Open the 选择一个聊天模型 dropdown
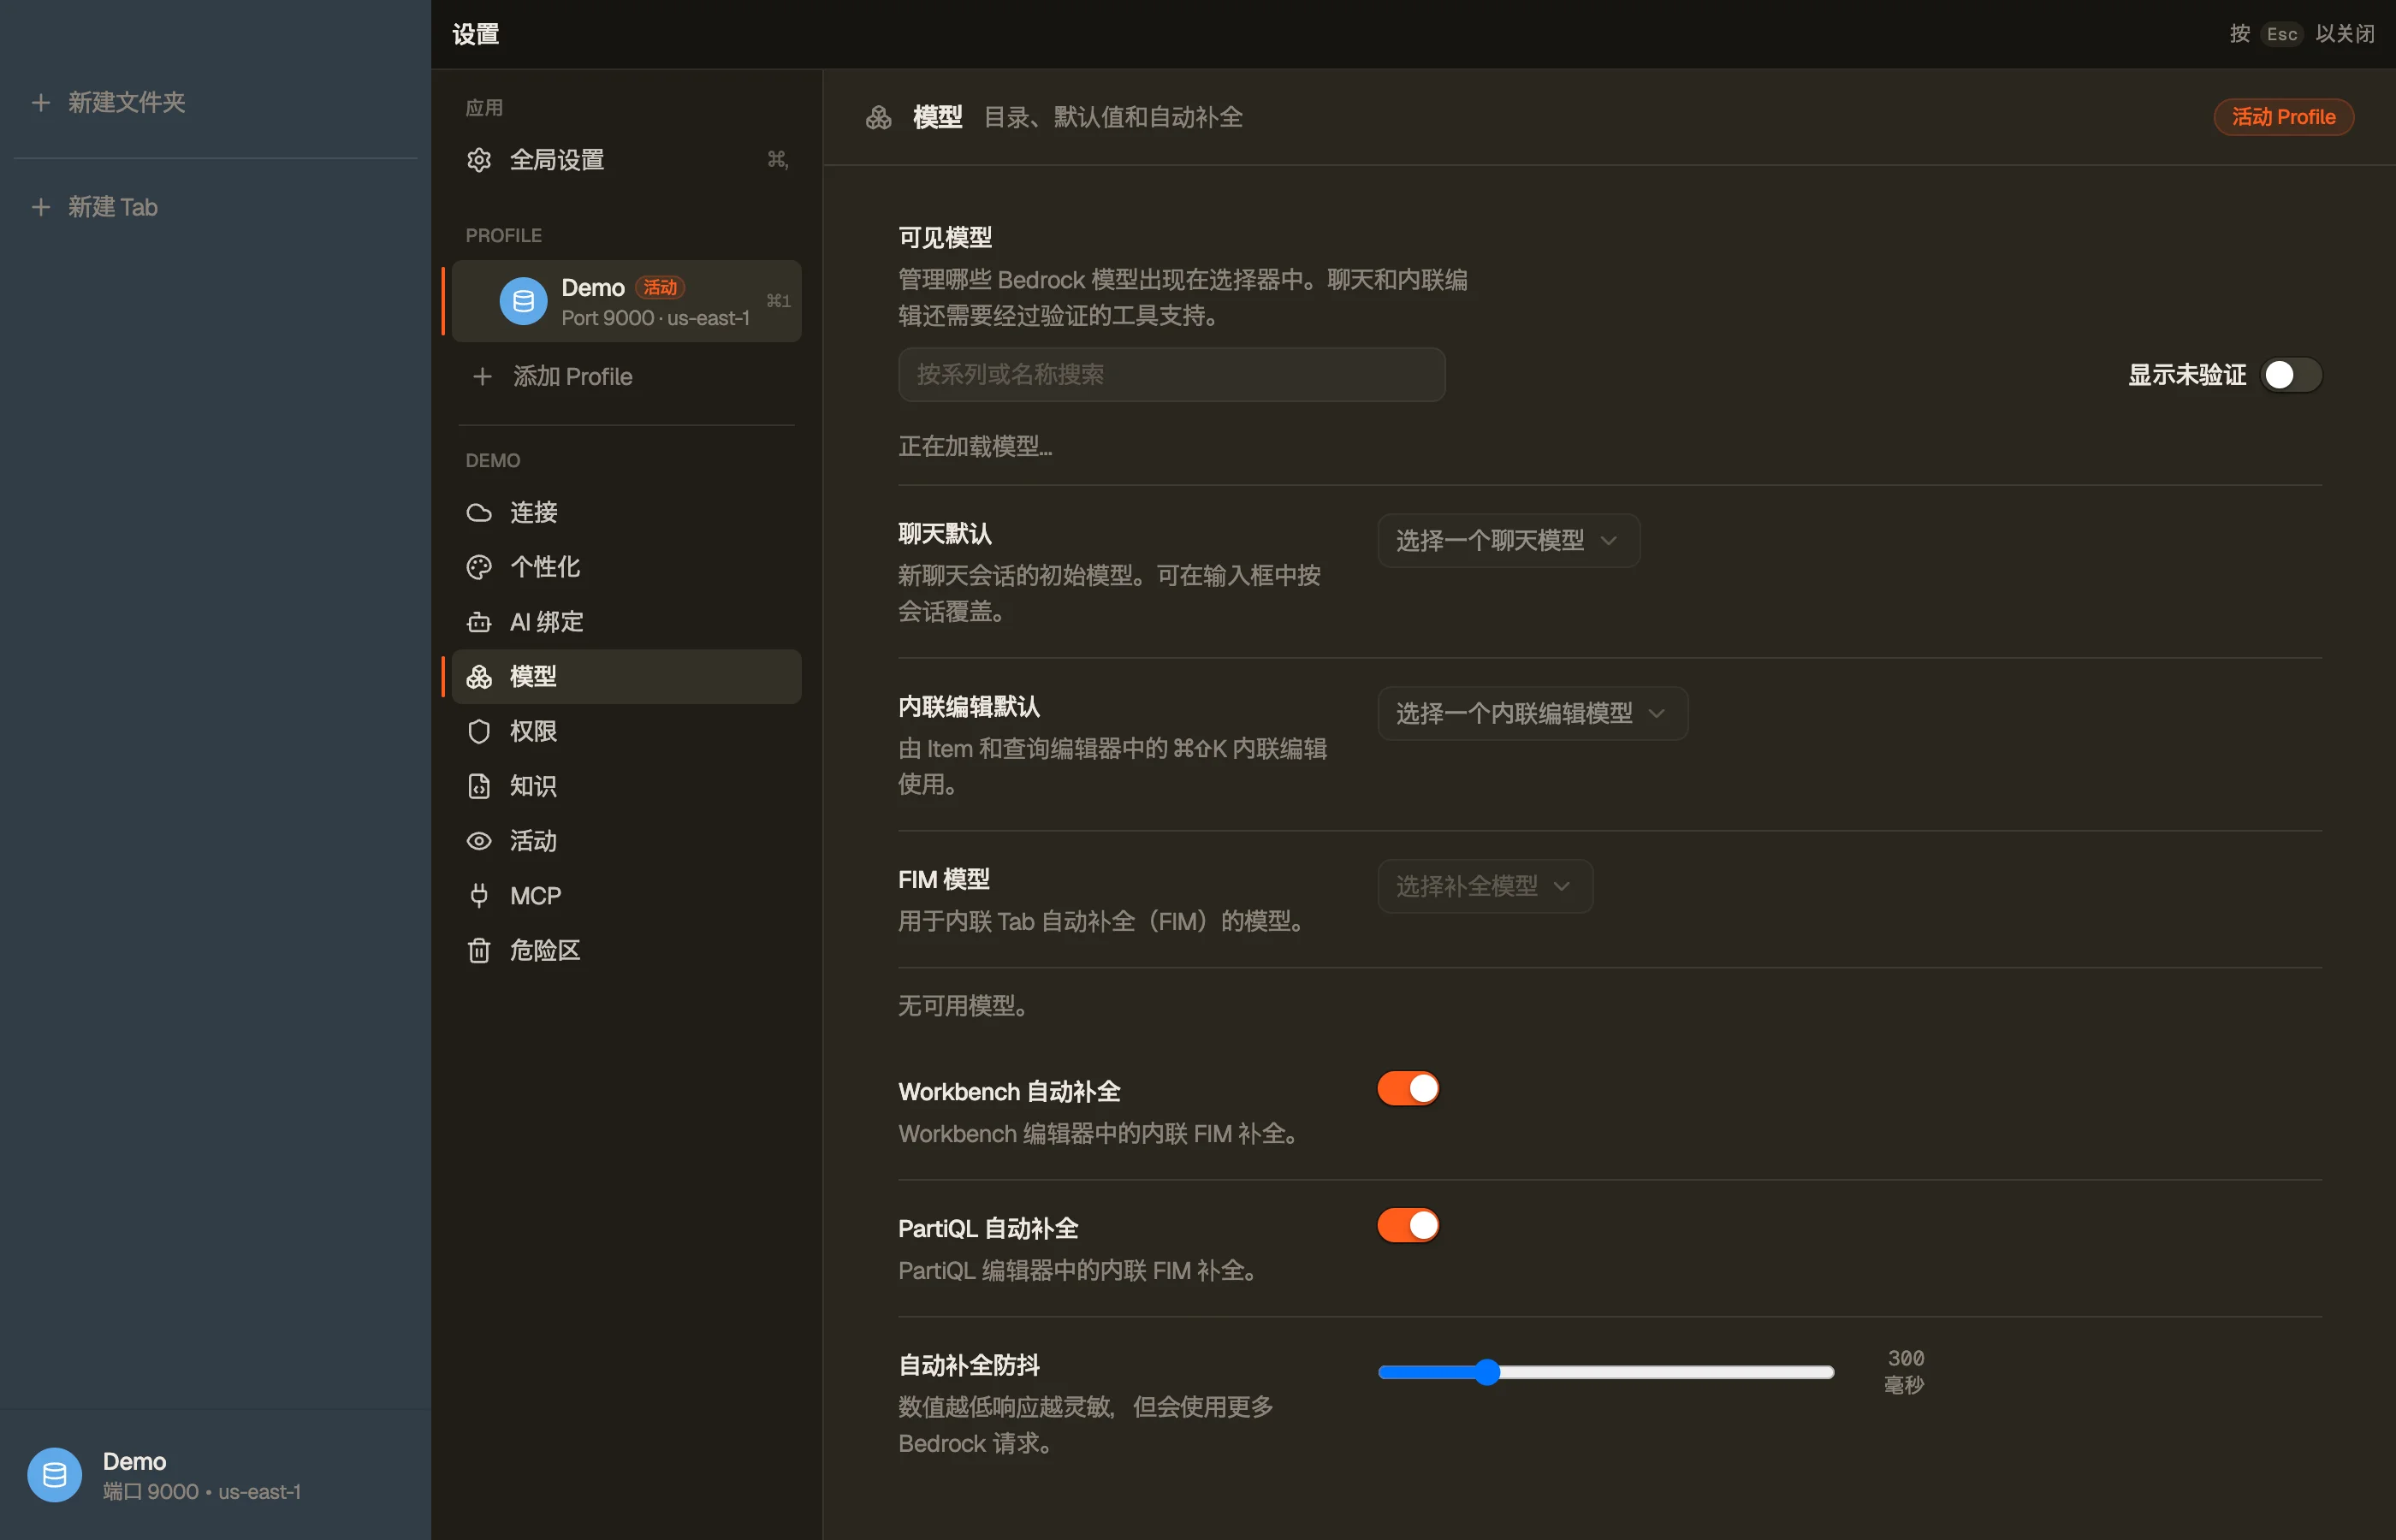 click(1508, 541)
